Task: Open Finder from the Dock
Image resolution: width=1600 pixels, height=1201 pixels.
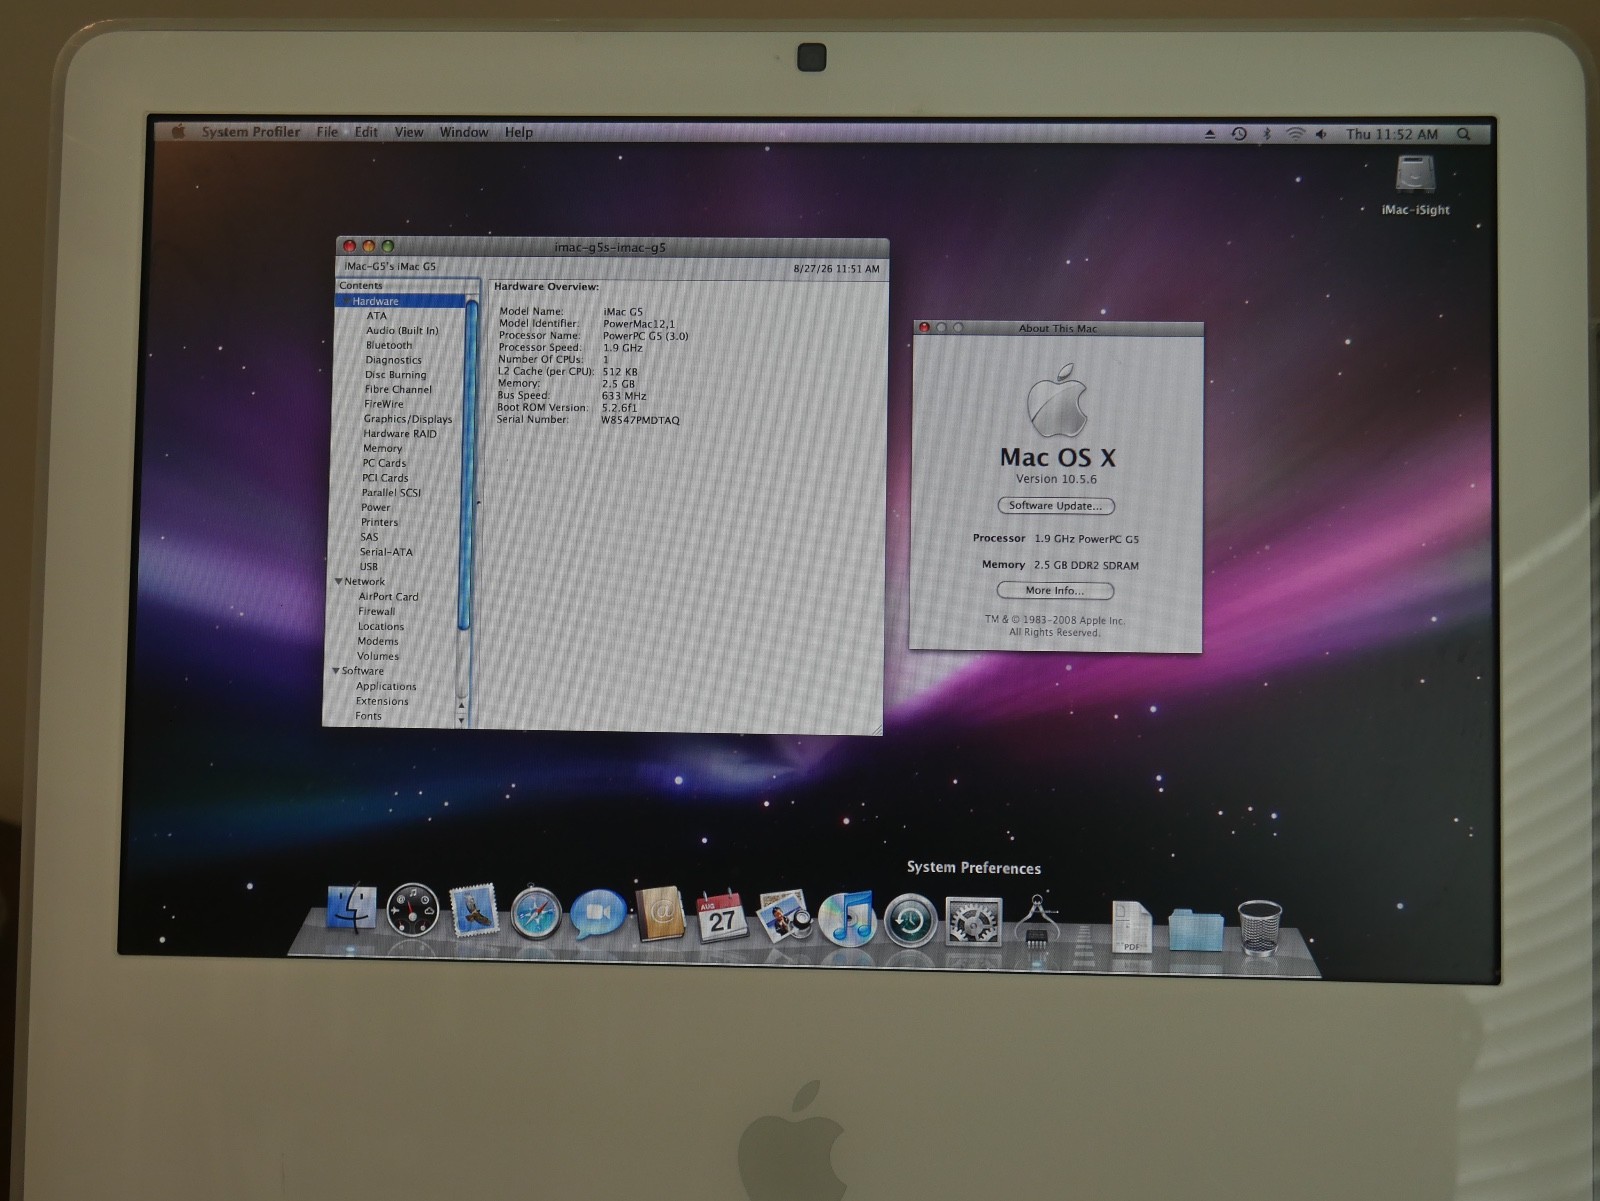Action: click(x=350, y=909)
